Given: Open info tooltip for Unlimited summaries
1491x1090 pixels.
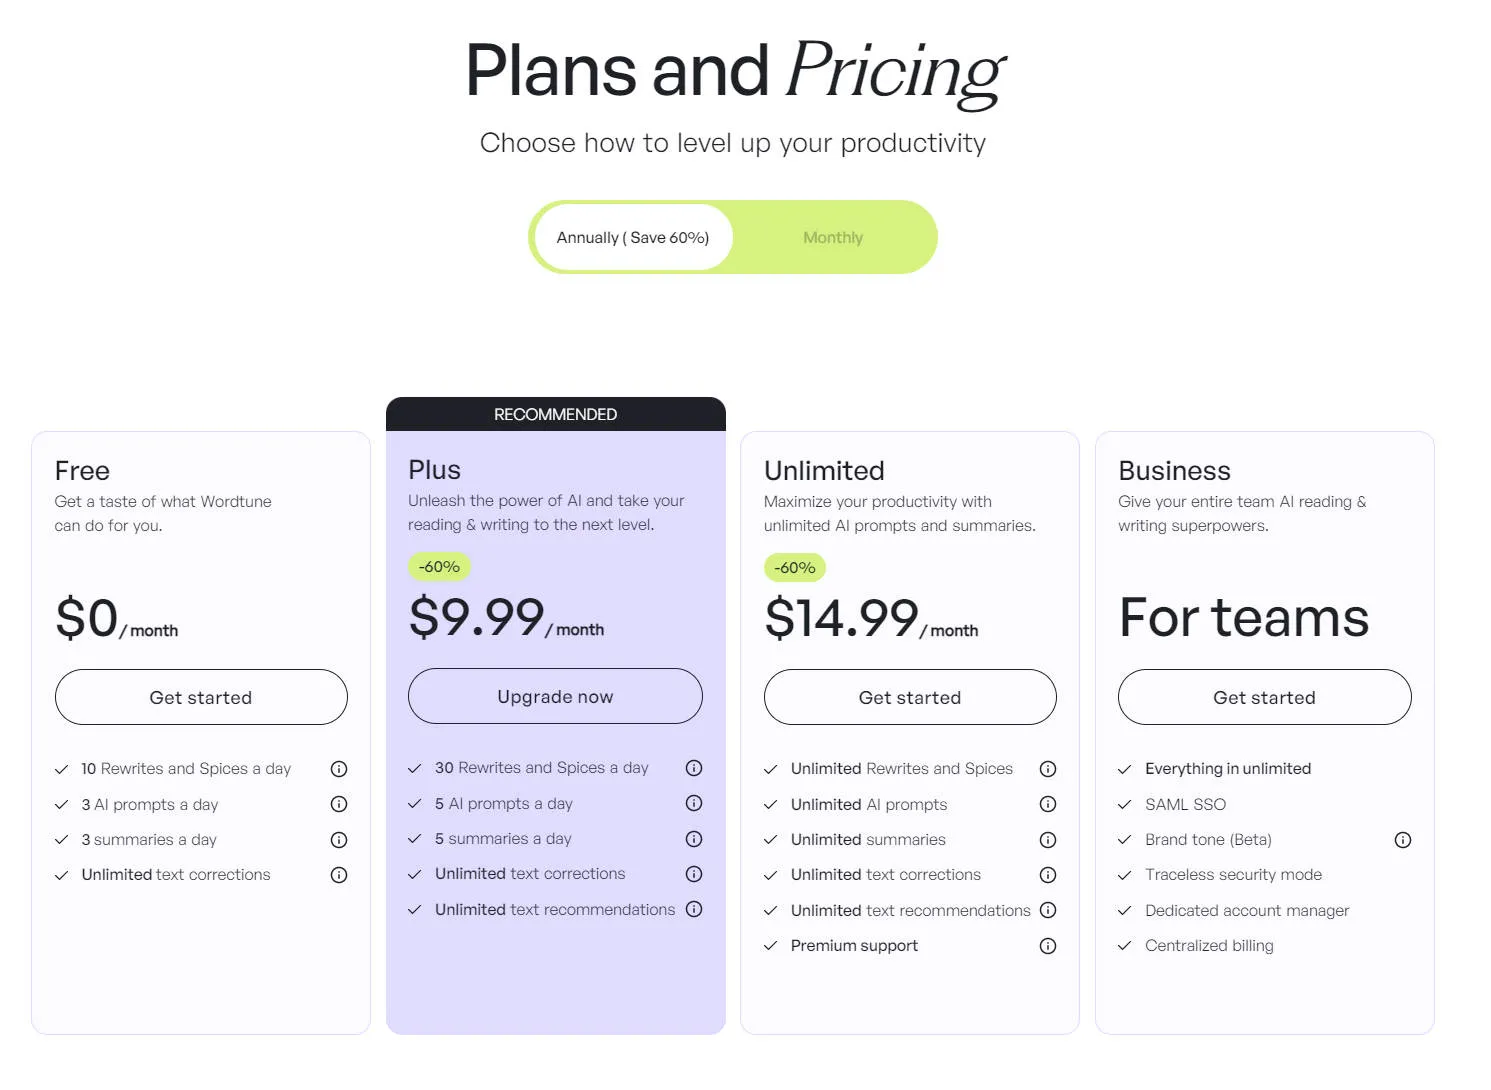Looking at the screenshot, I should point(1047,839).
